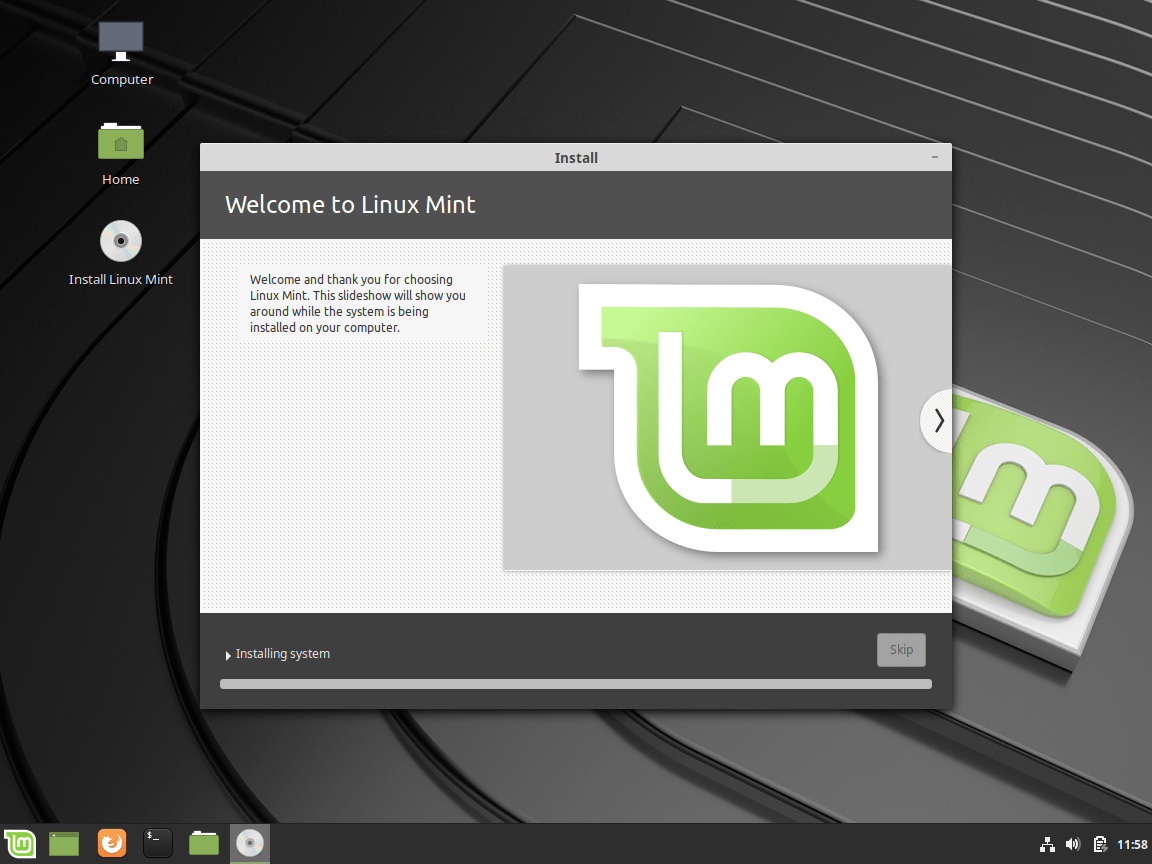The width and height of the screenshot is (1152, 864).
Task: Click the power manager tray icon
Action: pos(1100,844)
